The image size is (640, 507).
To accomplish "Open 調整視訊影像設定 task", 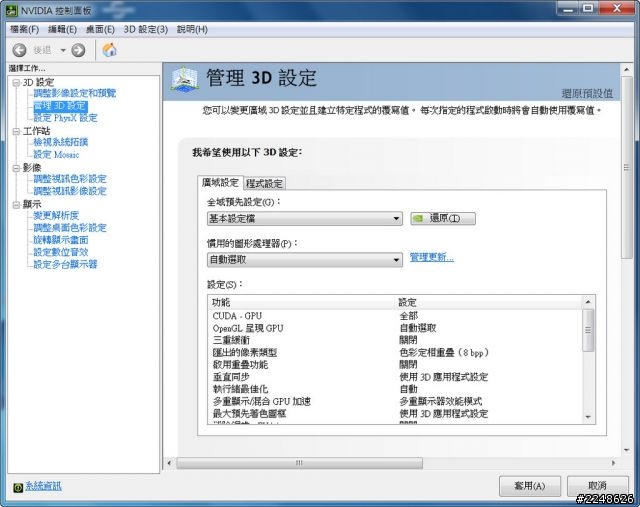I will point(69,191).
